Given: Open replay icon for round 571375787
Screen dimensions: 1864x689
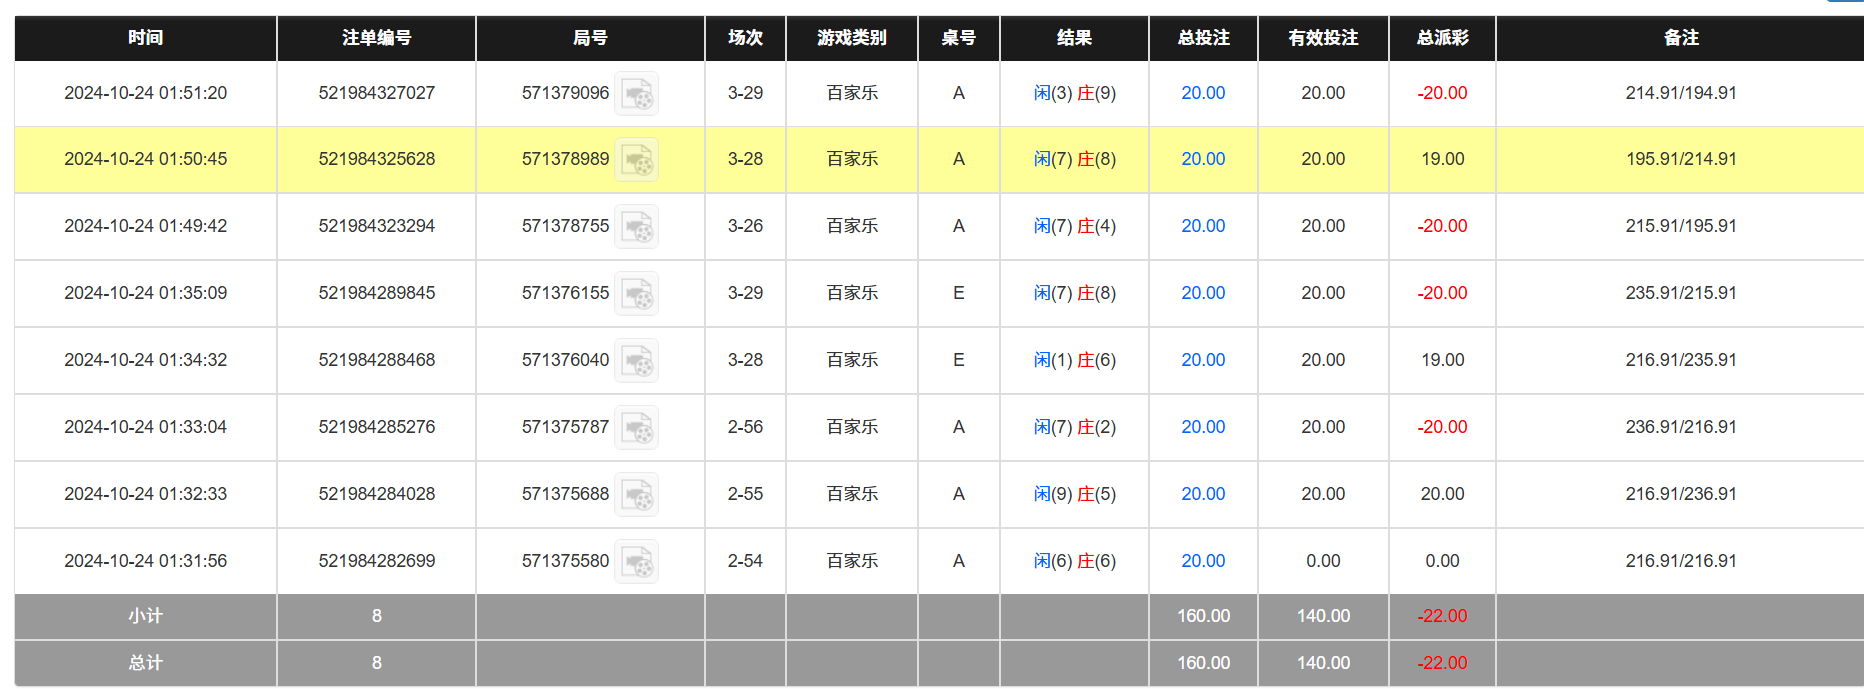Looking at the screenshot, I should (x=636, y=428).
